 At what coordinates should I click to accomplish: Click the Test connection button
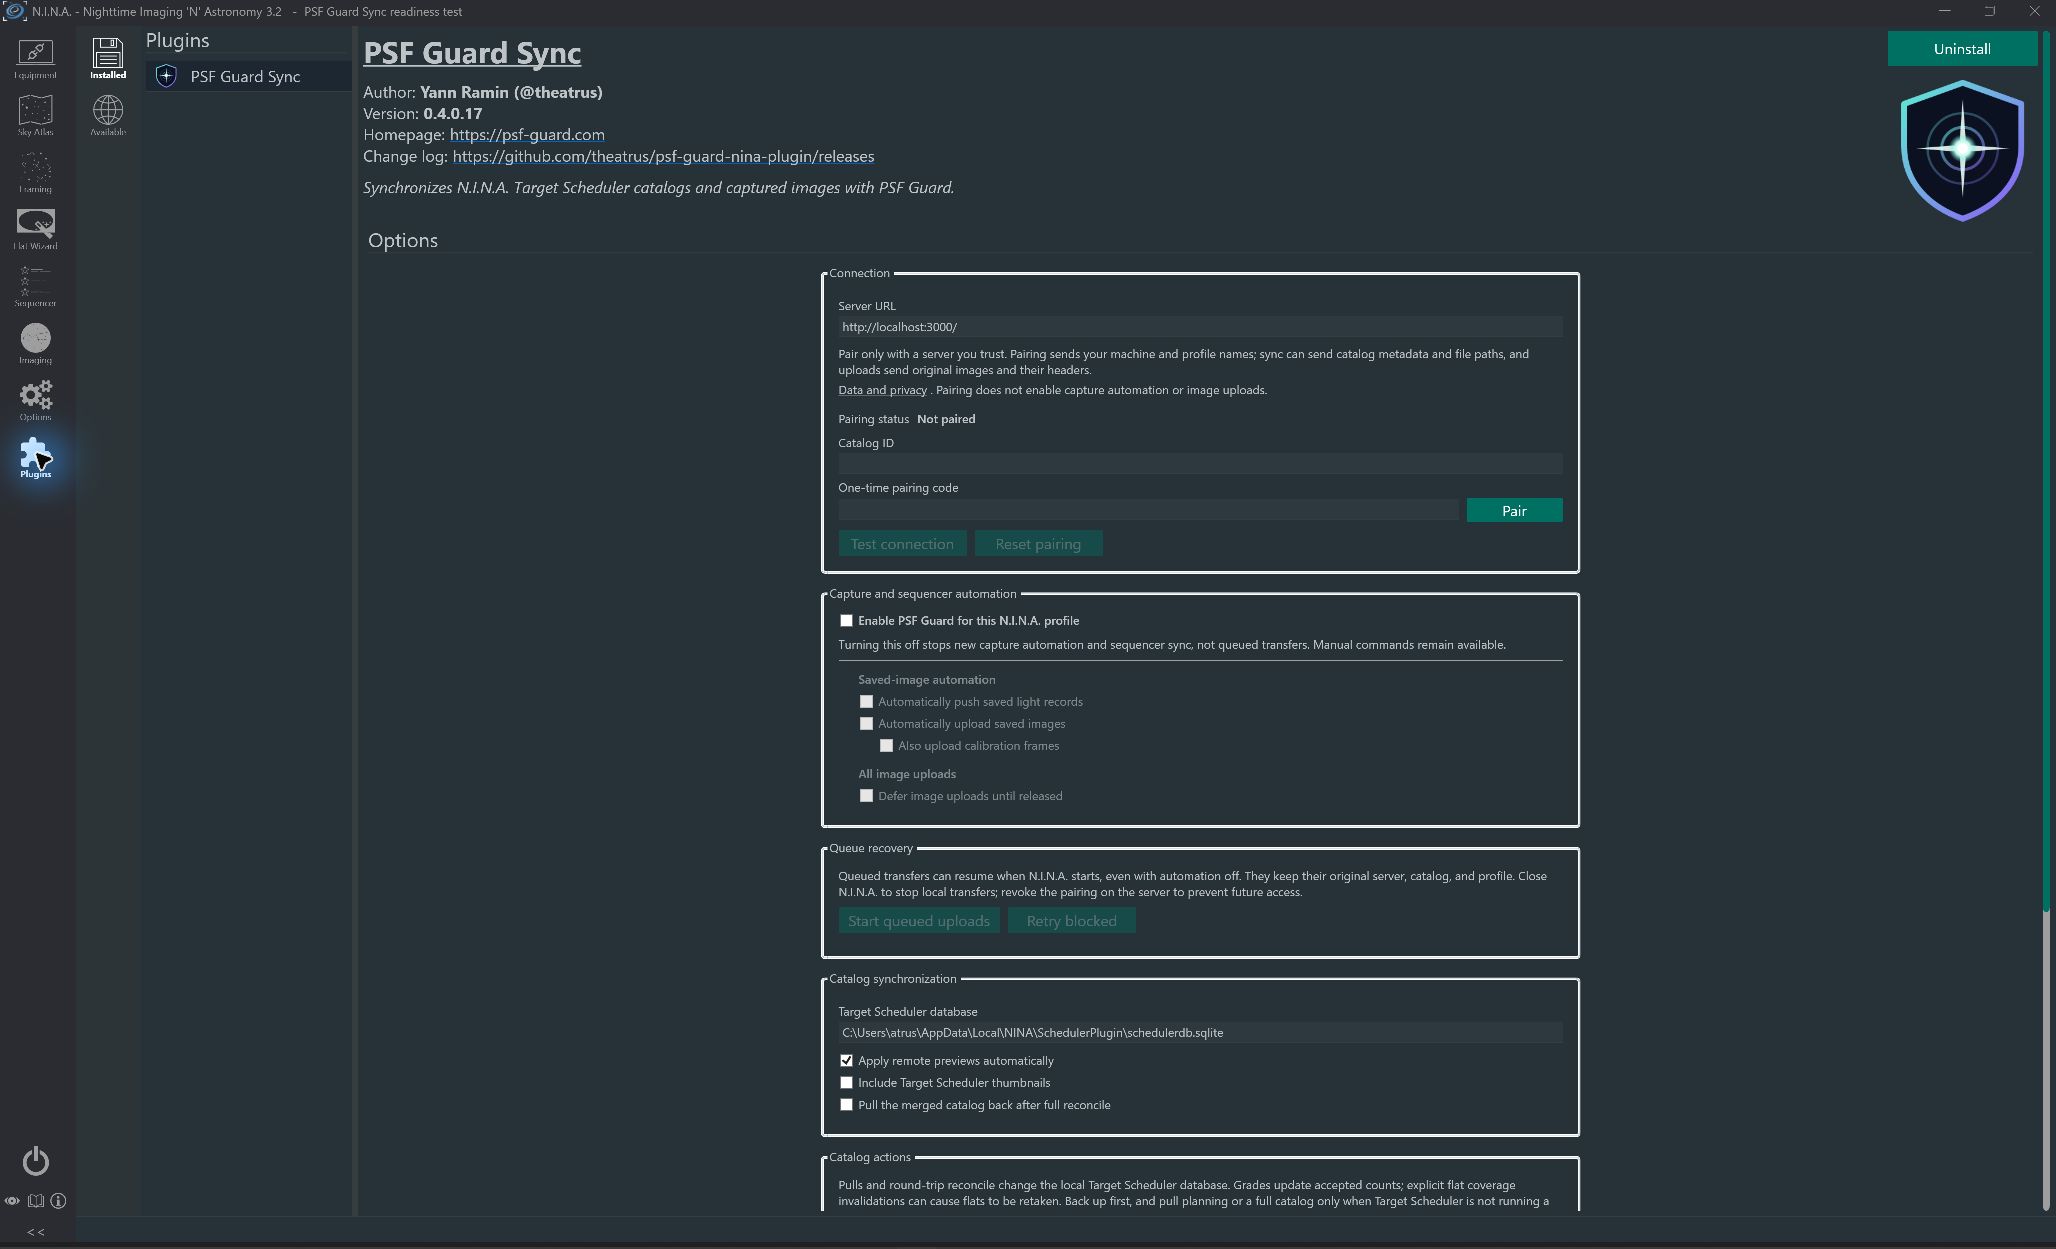coord(902,544)
